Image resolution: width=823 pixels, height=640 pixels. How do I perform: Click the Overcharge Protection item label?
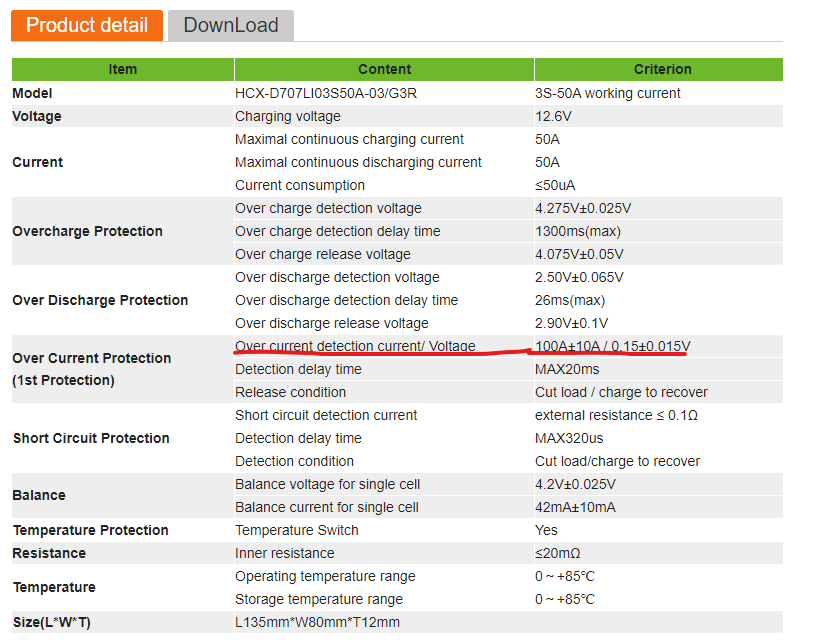(88, 232)
